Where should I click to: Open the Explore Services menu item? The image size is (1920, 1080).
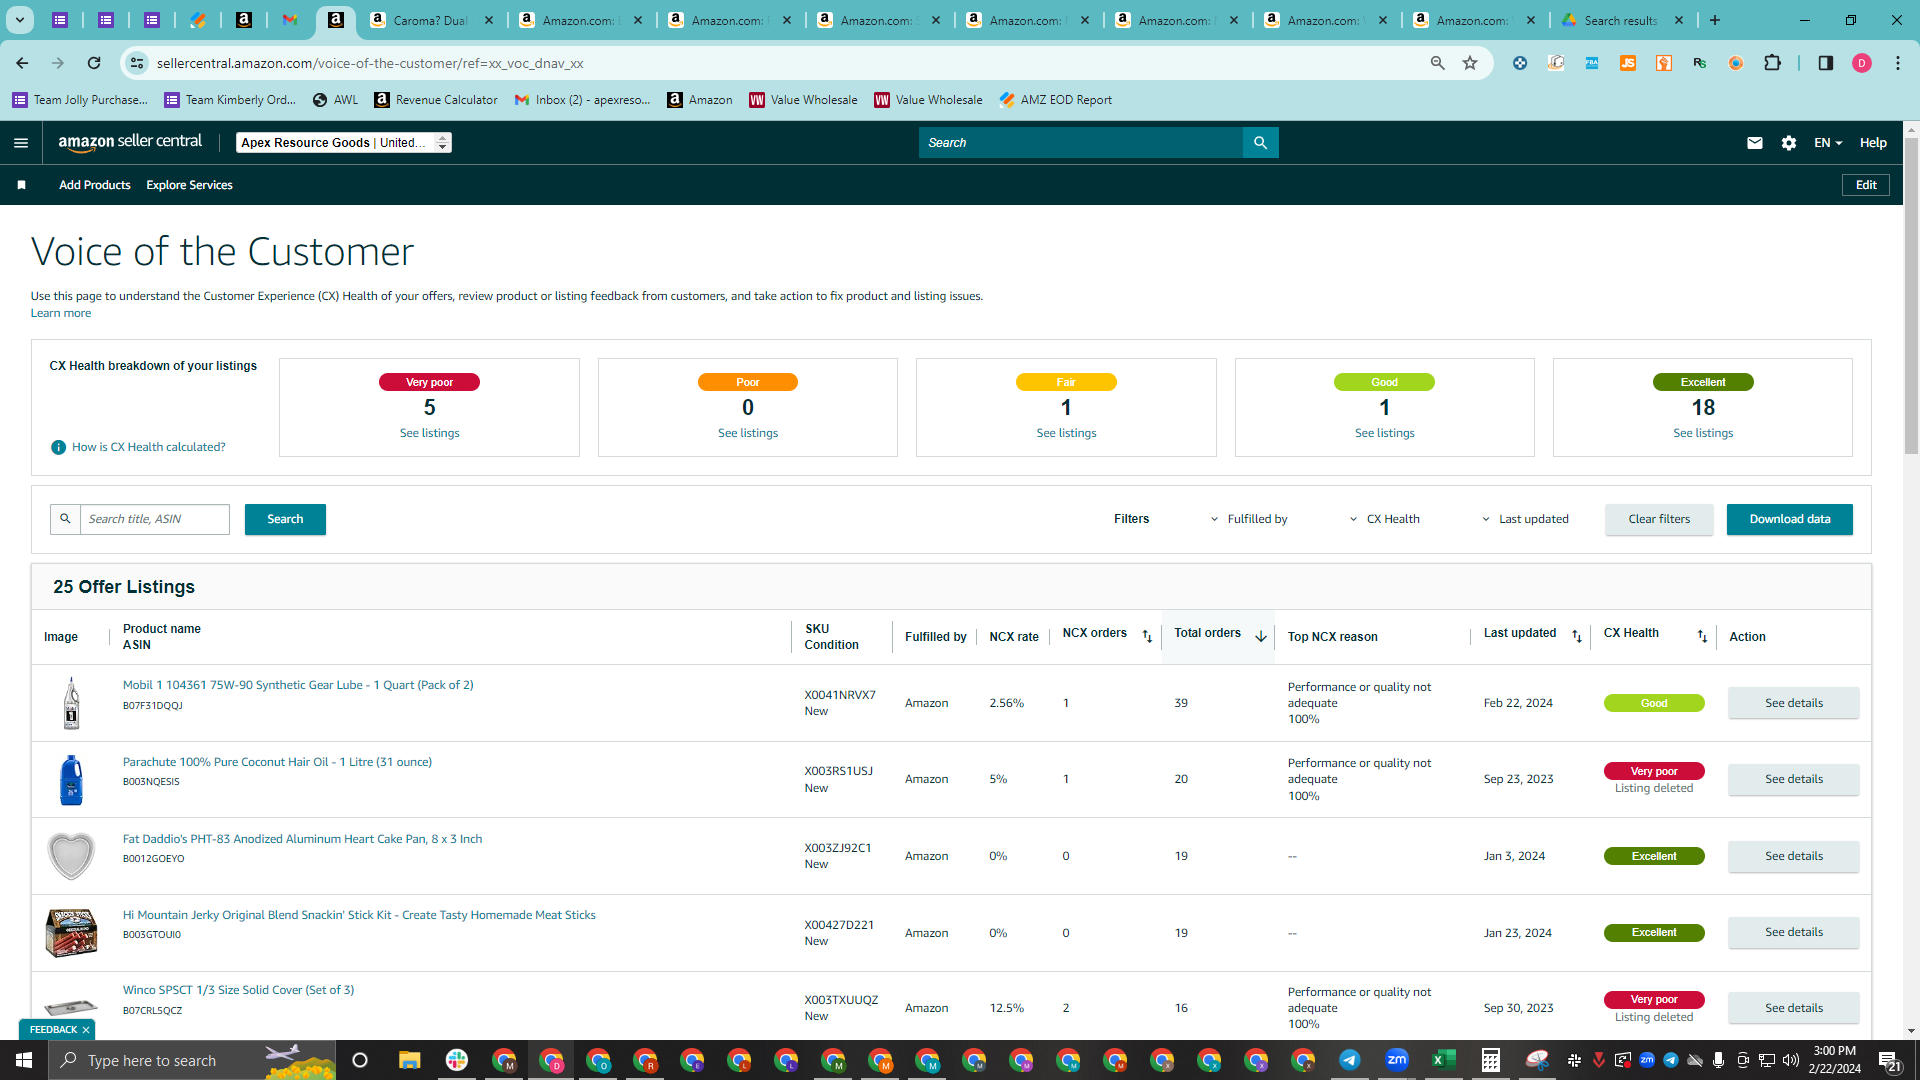pyautogui.click(x=189, y=185)
